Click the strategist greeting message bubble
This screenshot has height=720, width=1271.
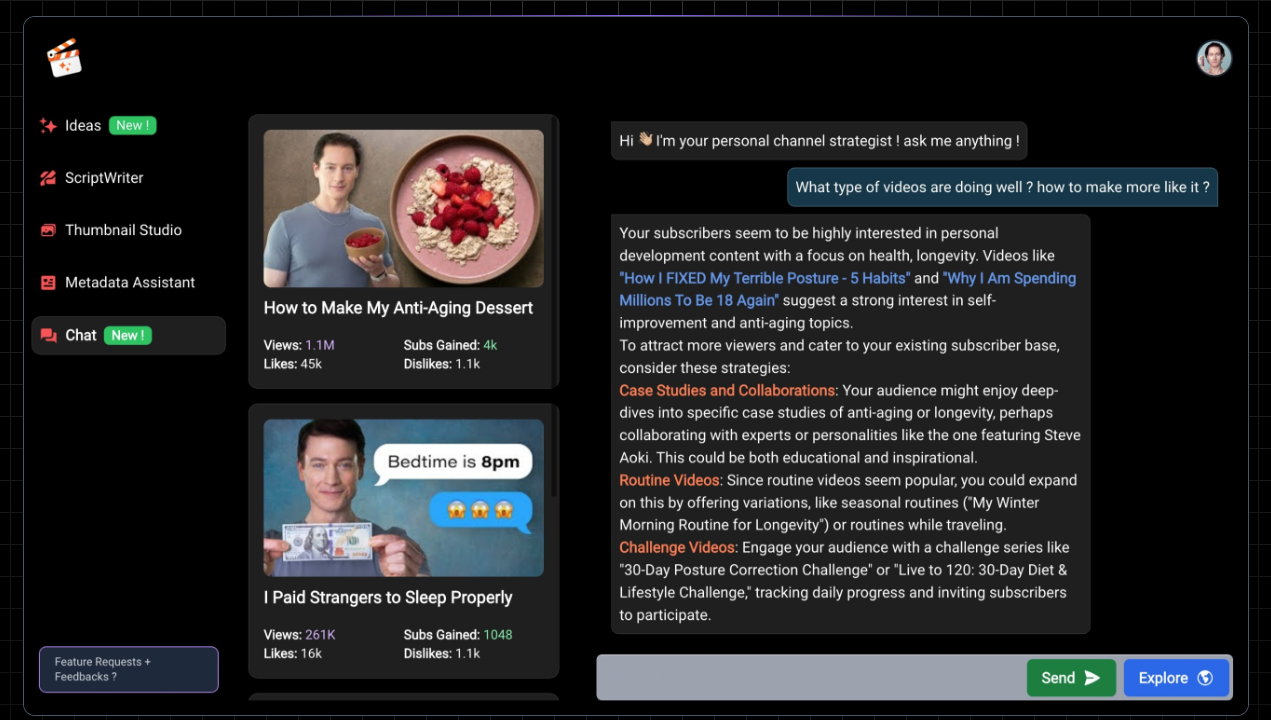[x=819, y=141]
